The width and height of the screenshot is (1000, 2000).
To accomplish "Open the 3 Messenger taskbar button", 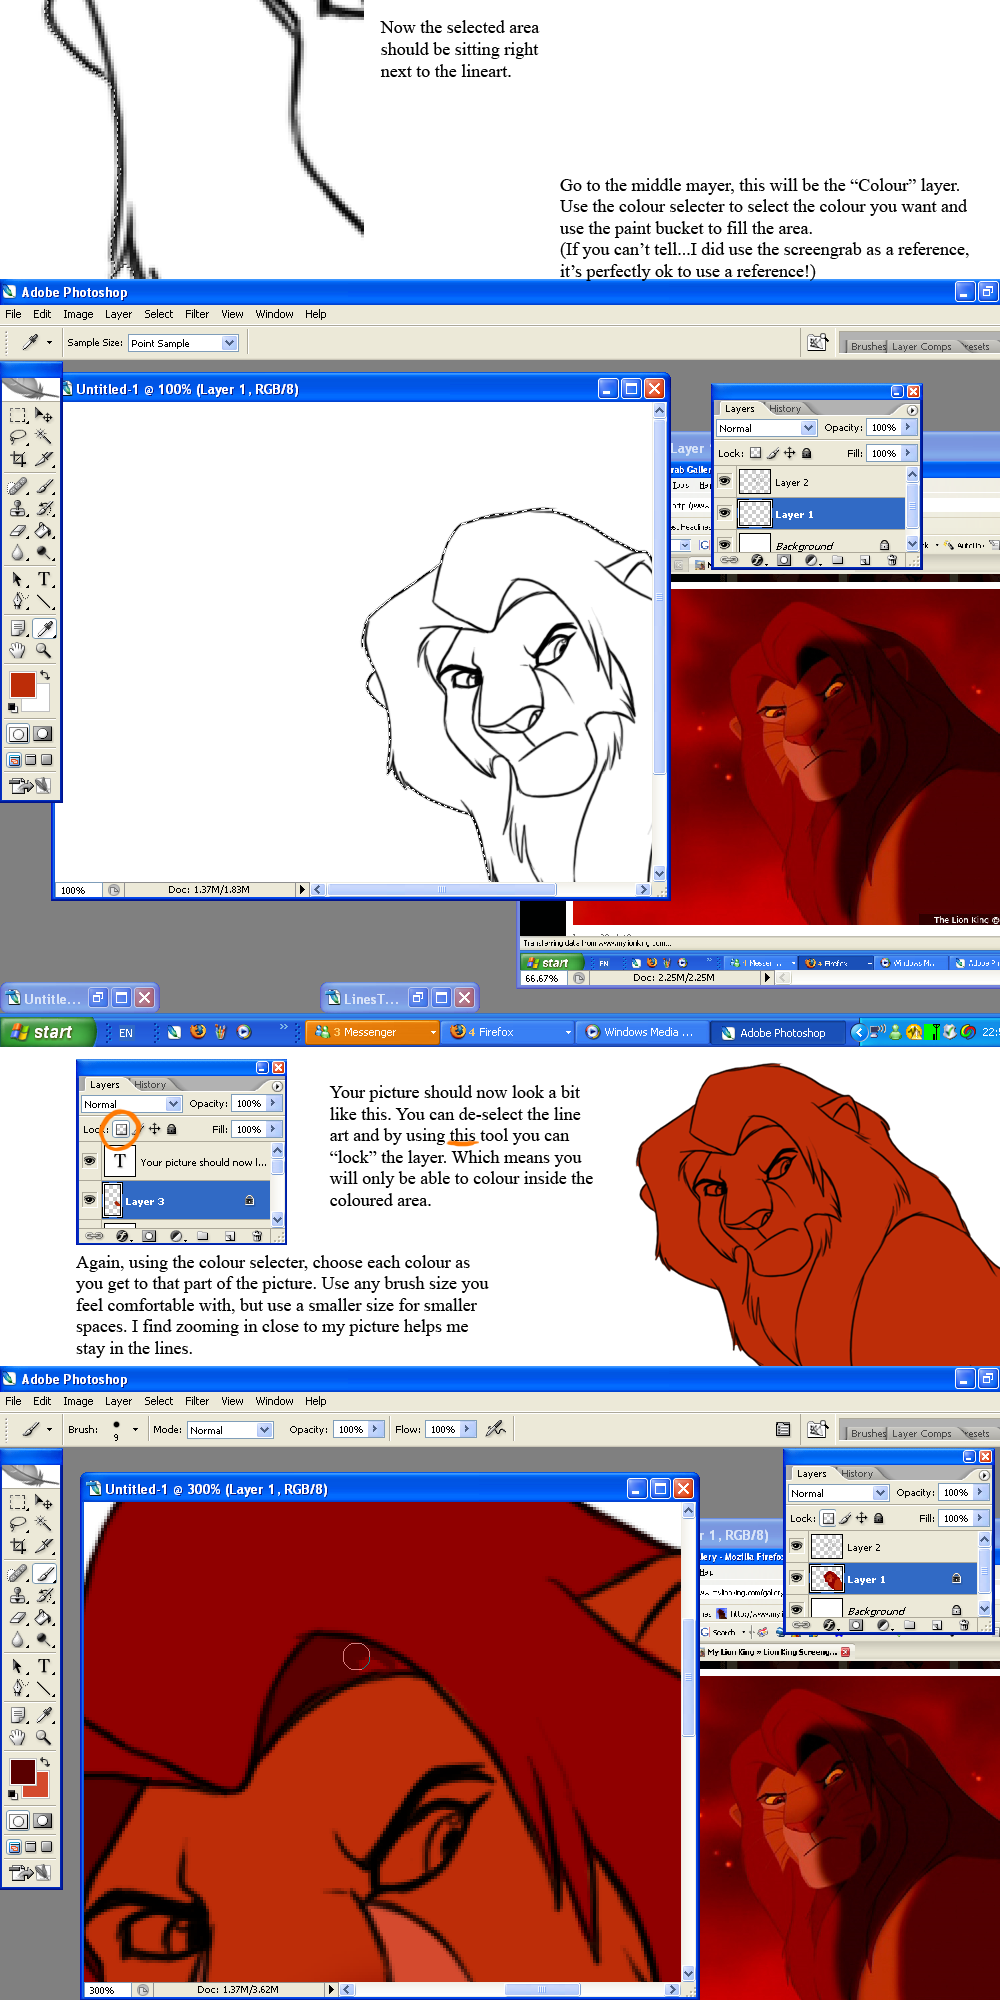I will [373, 1032].
